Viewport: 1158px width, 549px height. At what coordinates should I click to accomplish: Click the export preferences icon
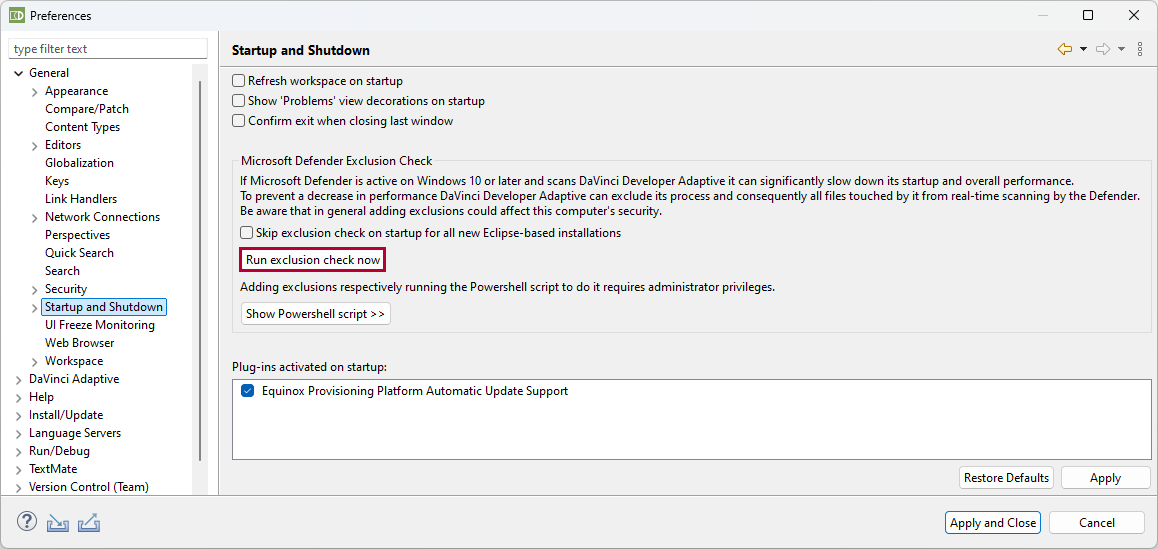click(89, 522)
